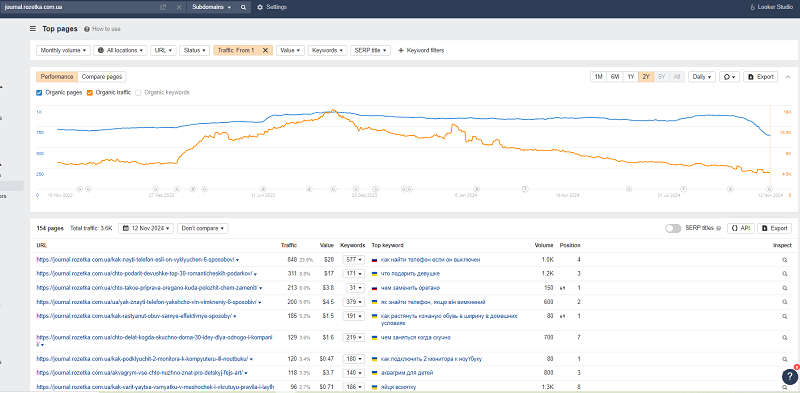Screen dimensions: 800x393
Task: Open Status filter dropdown
Action: click(x=194, y=51)
